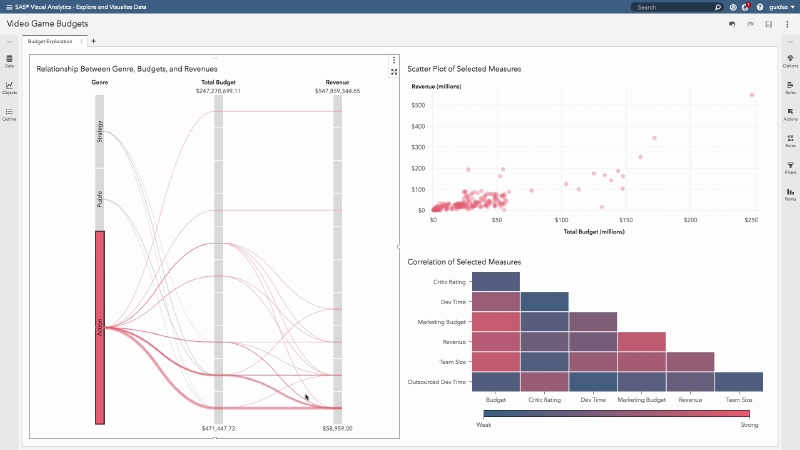Open the report's three-dot overflow menu
Image resolution: width=800 pixels, height=450 pixels.
point(786,23)
